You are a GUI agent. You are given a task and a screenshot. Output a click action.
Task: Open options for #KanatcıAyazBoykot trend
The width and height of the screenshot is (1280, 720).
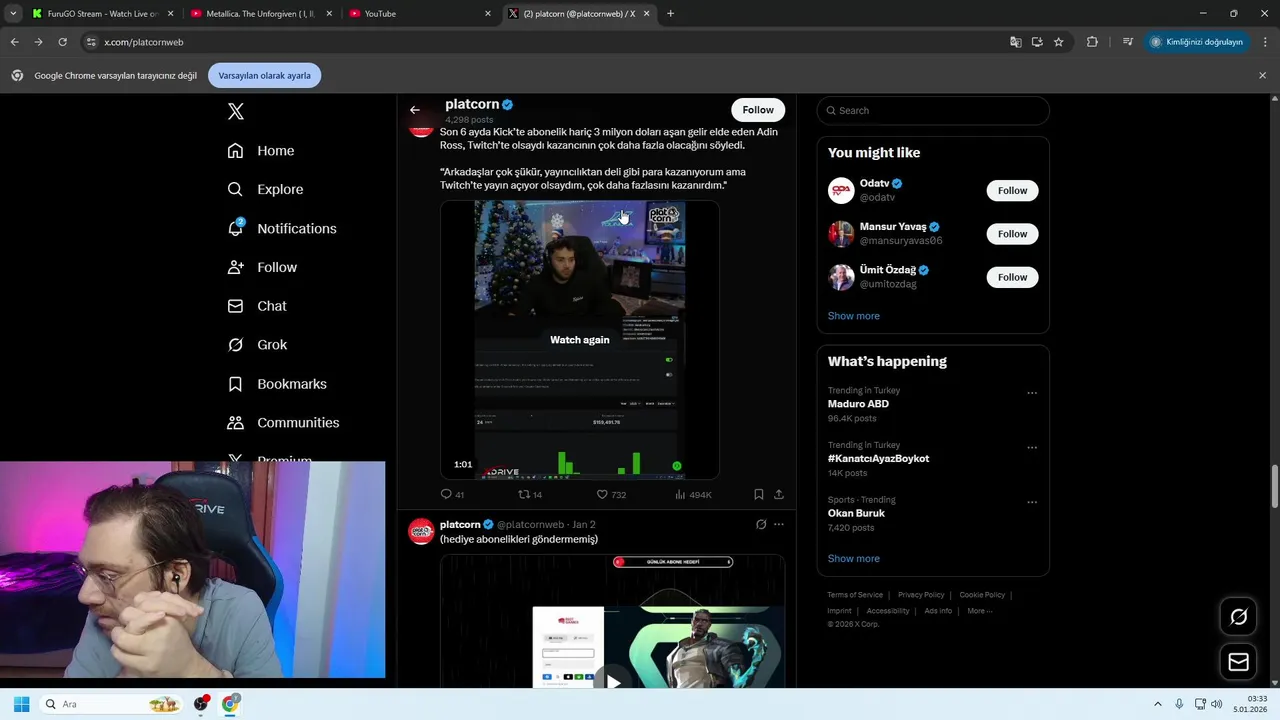pyautogui.click(x=1032, y=448)
